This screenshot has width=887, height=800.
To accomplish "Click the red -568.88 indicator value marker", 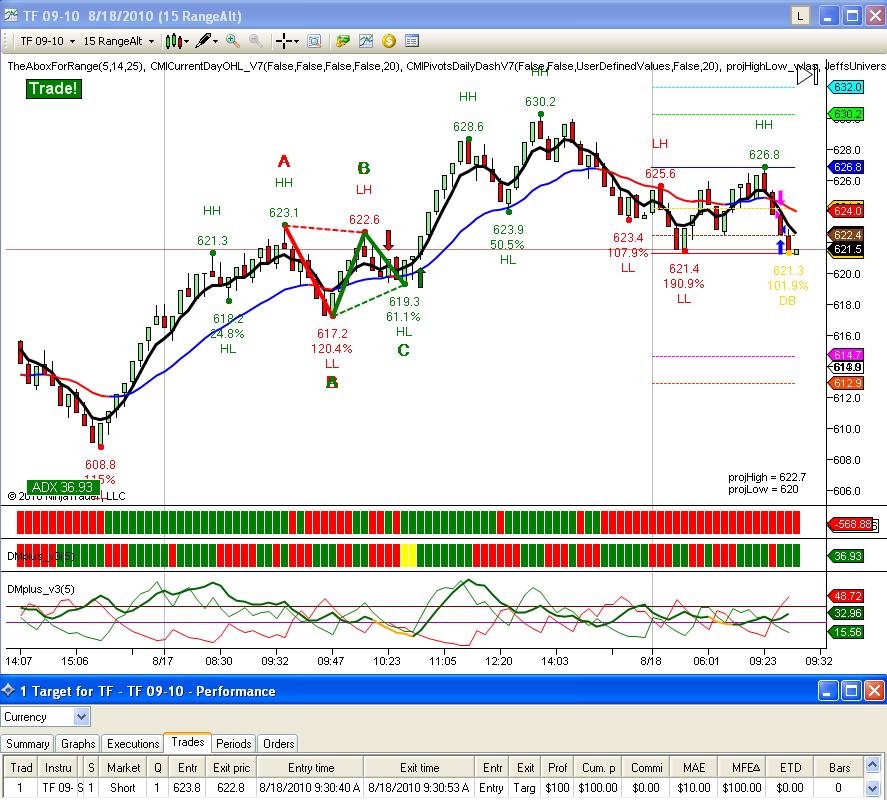I will pyautogui.click(x=852, y=524).
